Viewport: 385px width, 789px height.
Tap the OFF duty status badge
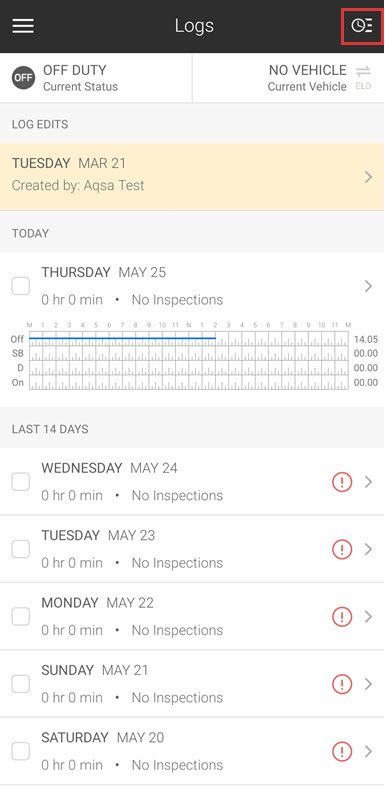click(24, 78)
